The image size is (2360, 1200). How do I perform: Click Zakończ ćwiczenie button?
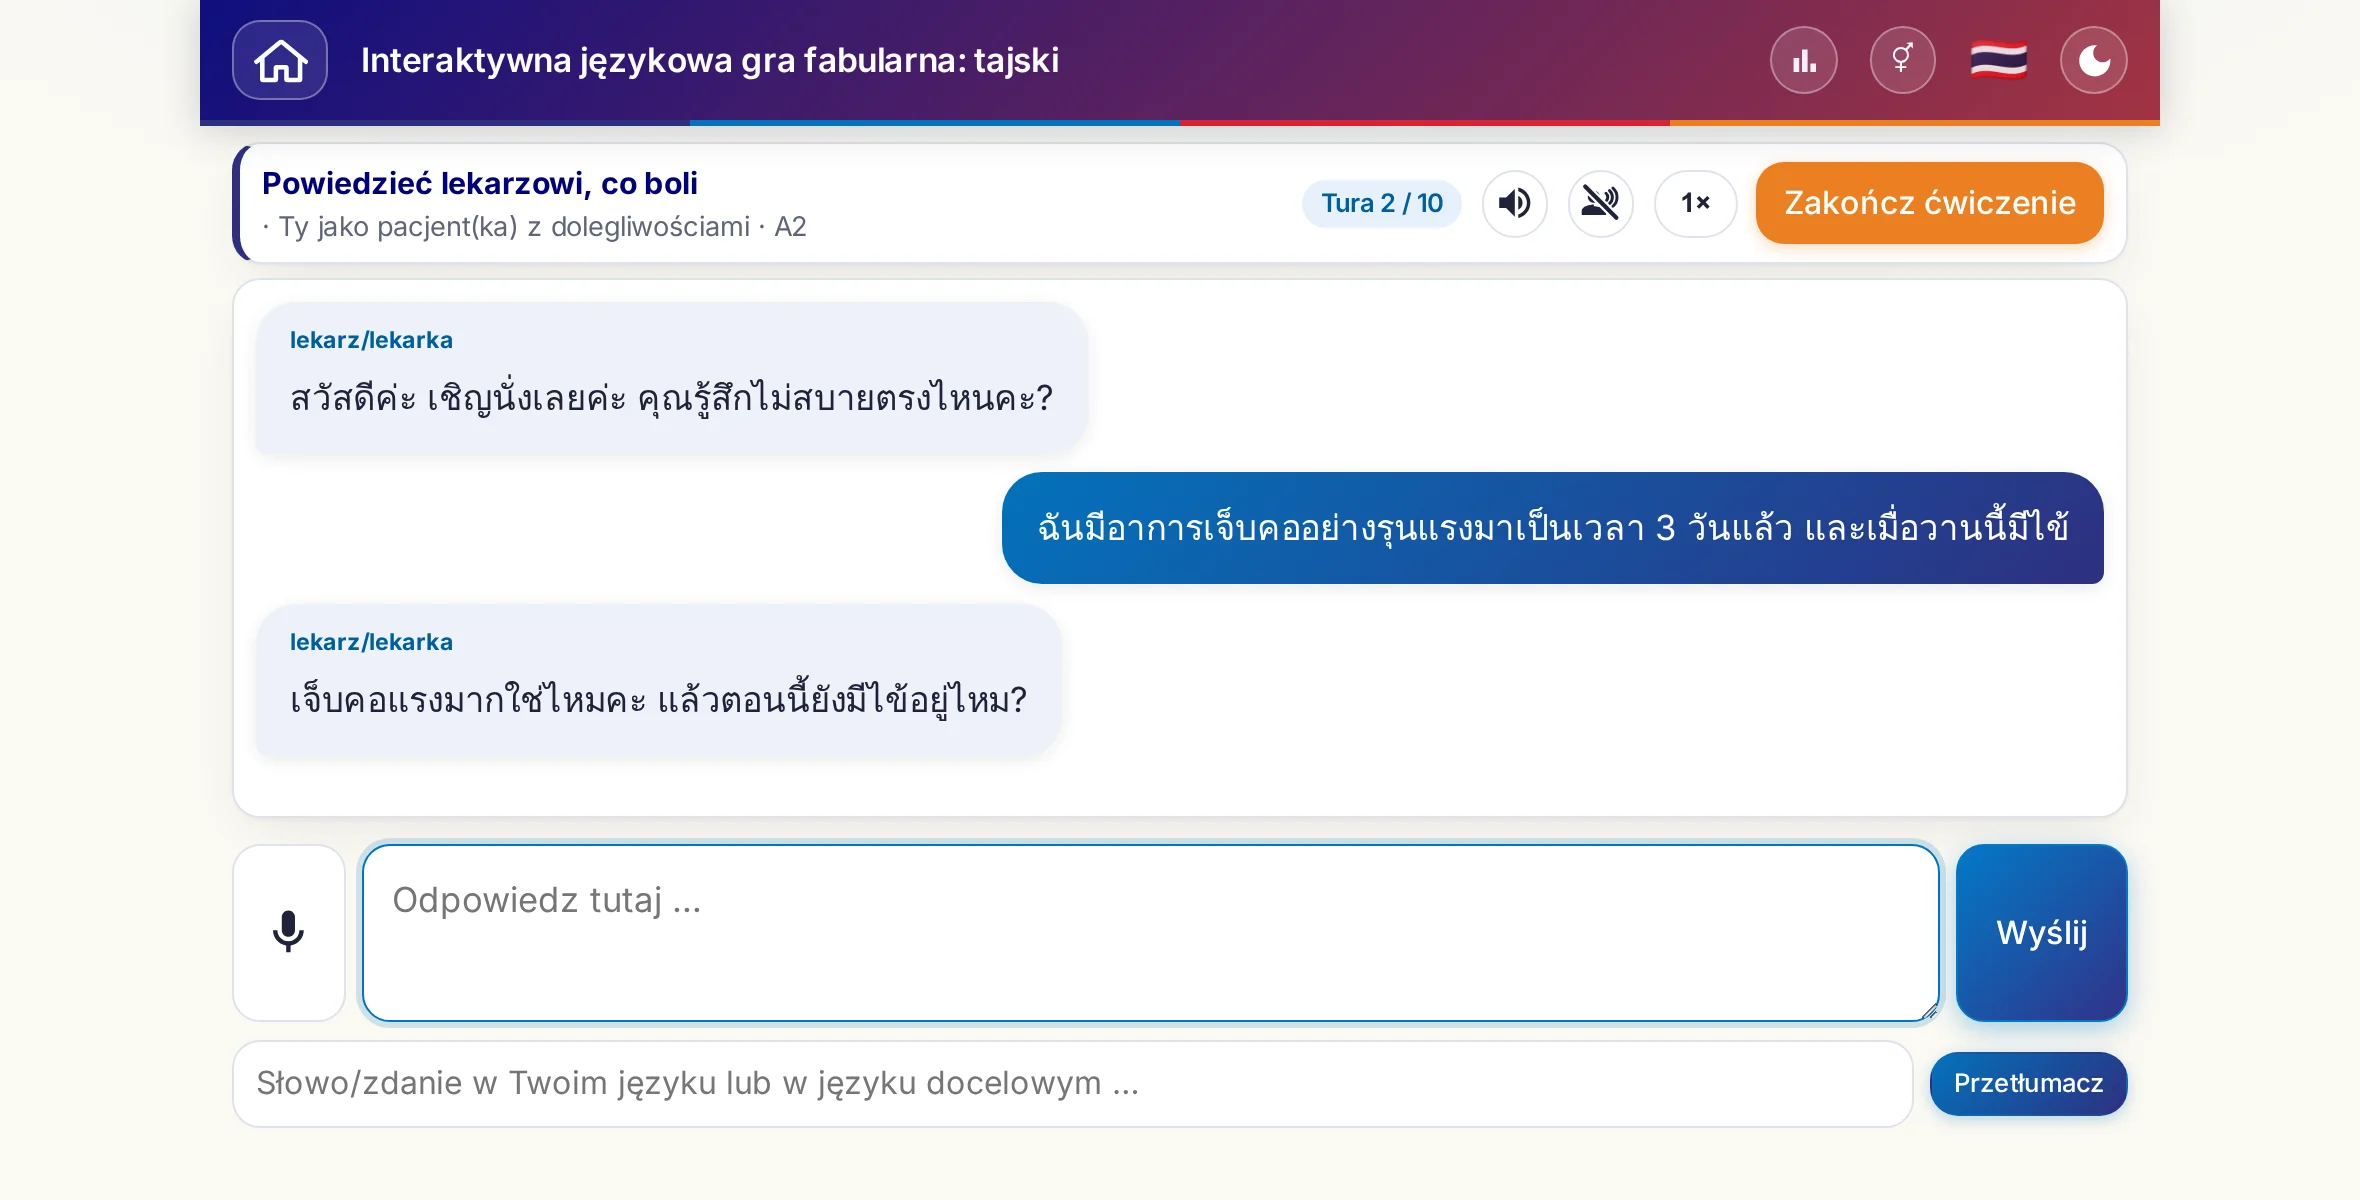1929,203
